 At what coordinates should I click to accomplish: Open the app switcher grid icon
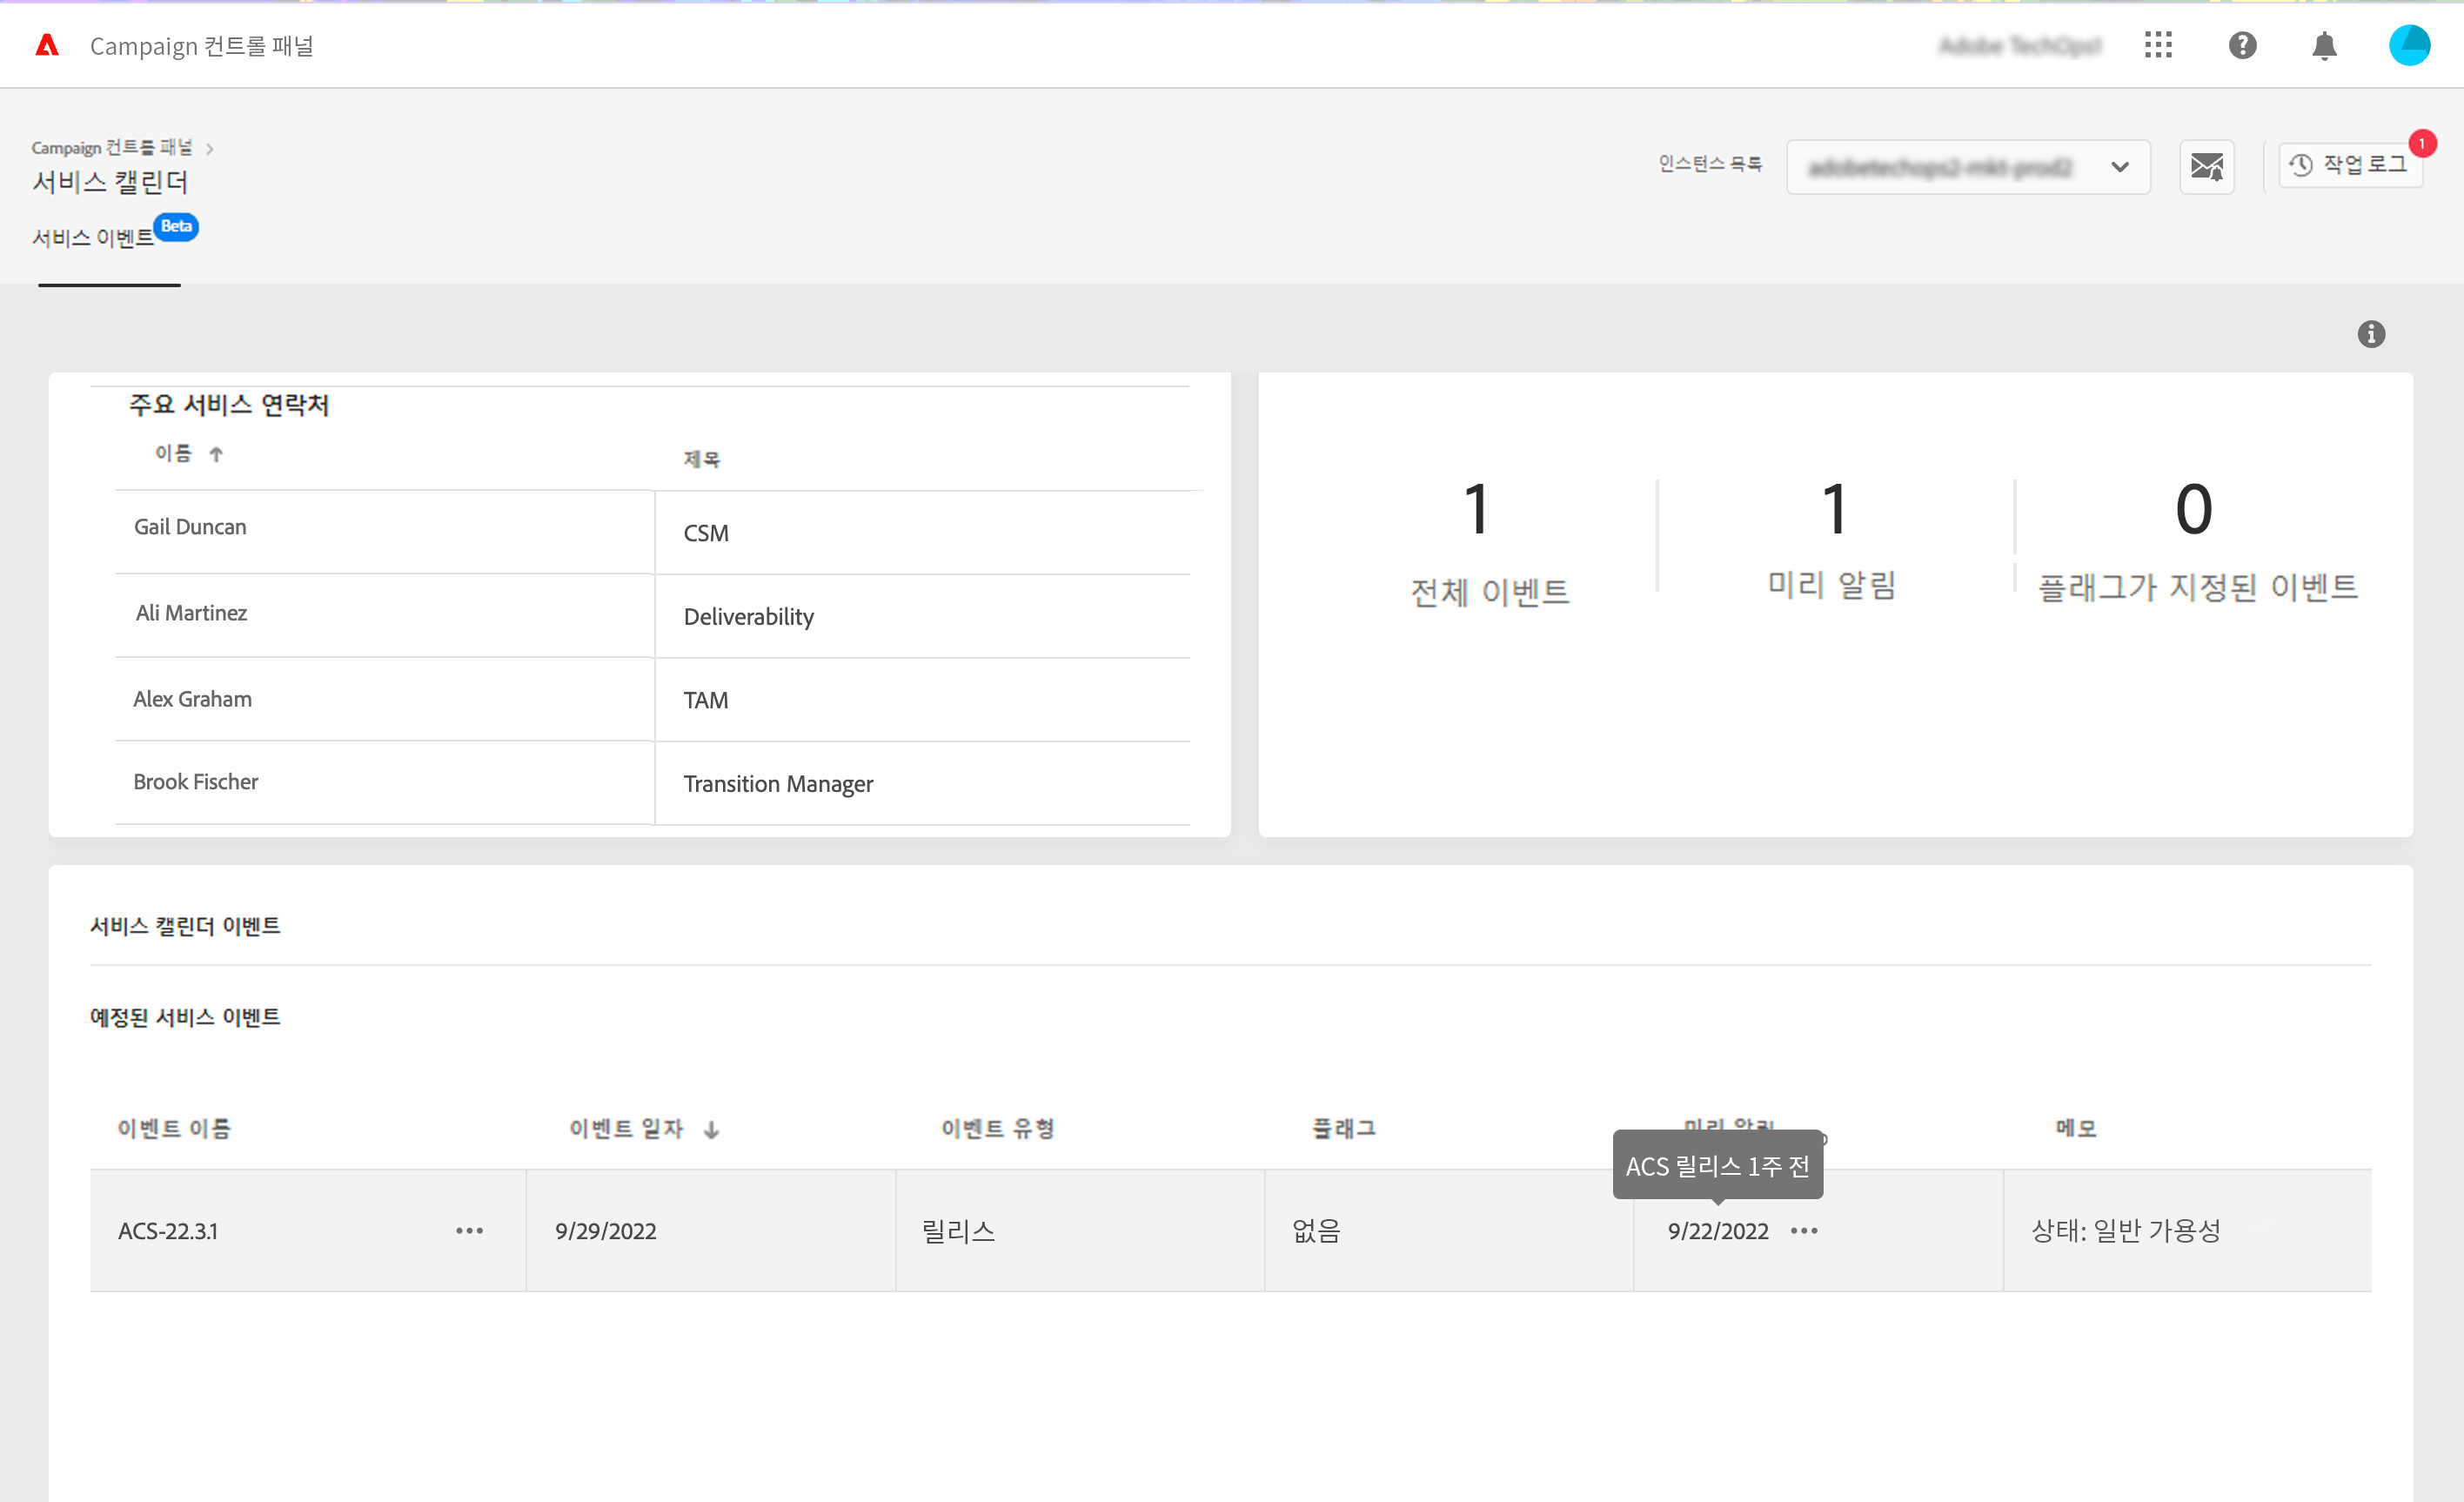click(2158, 45)
